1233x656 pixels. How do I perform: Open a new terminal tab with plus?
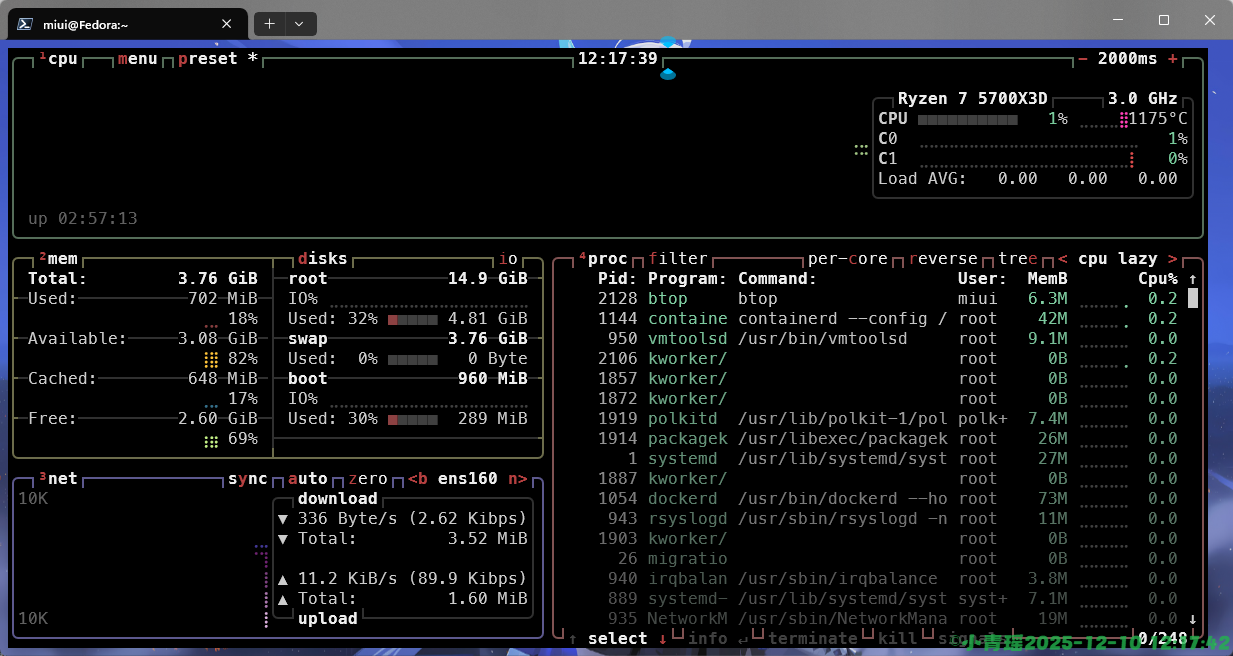[x=269, y=24]
